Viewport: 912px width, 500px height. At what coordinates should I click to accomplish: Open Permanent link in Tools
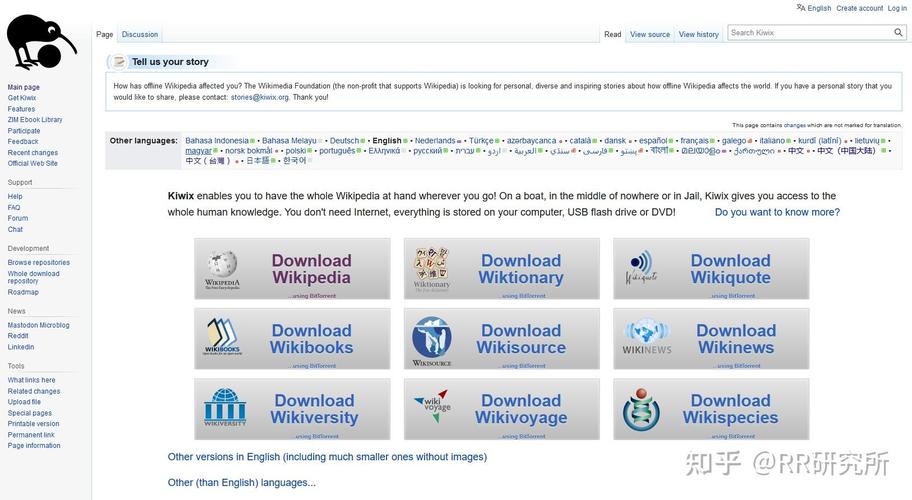click(31, 434)
